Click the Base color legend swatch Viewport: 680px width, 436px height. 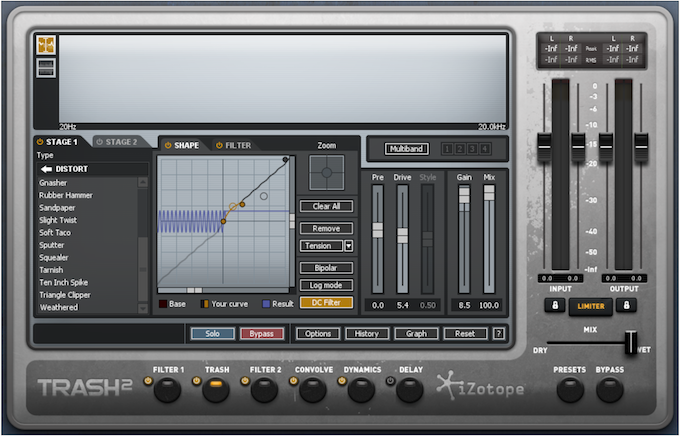(x=163, y=304)
